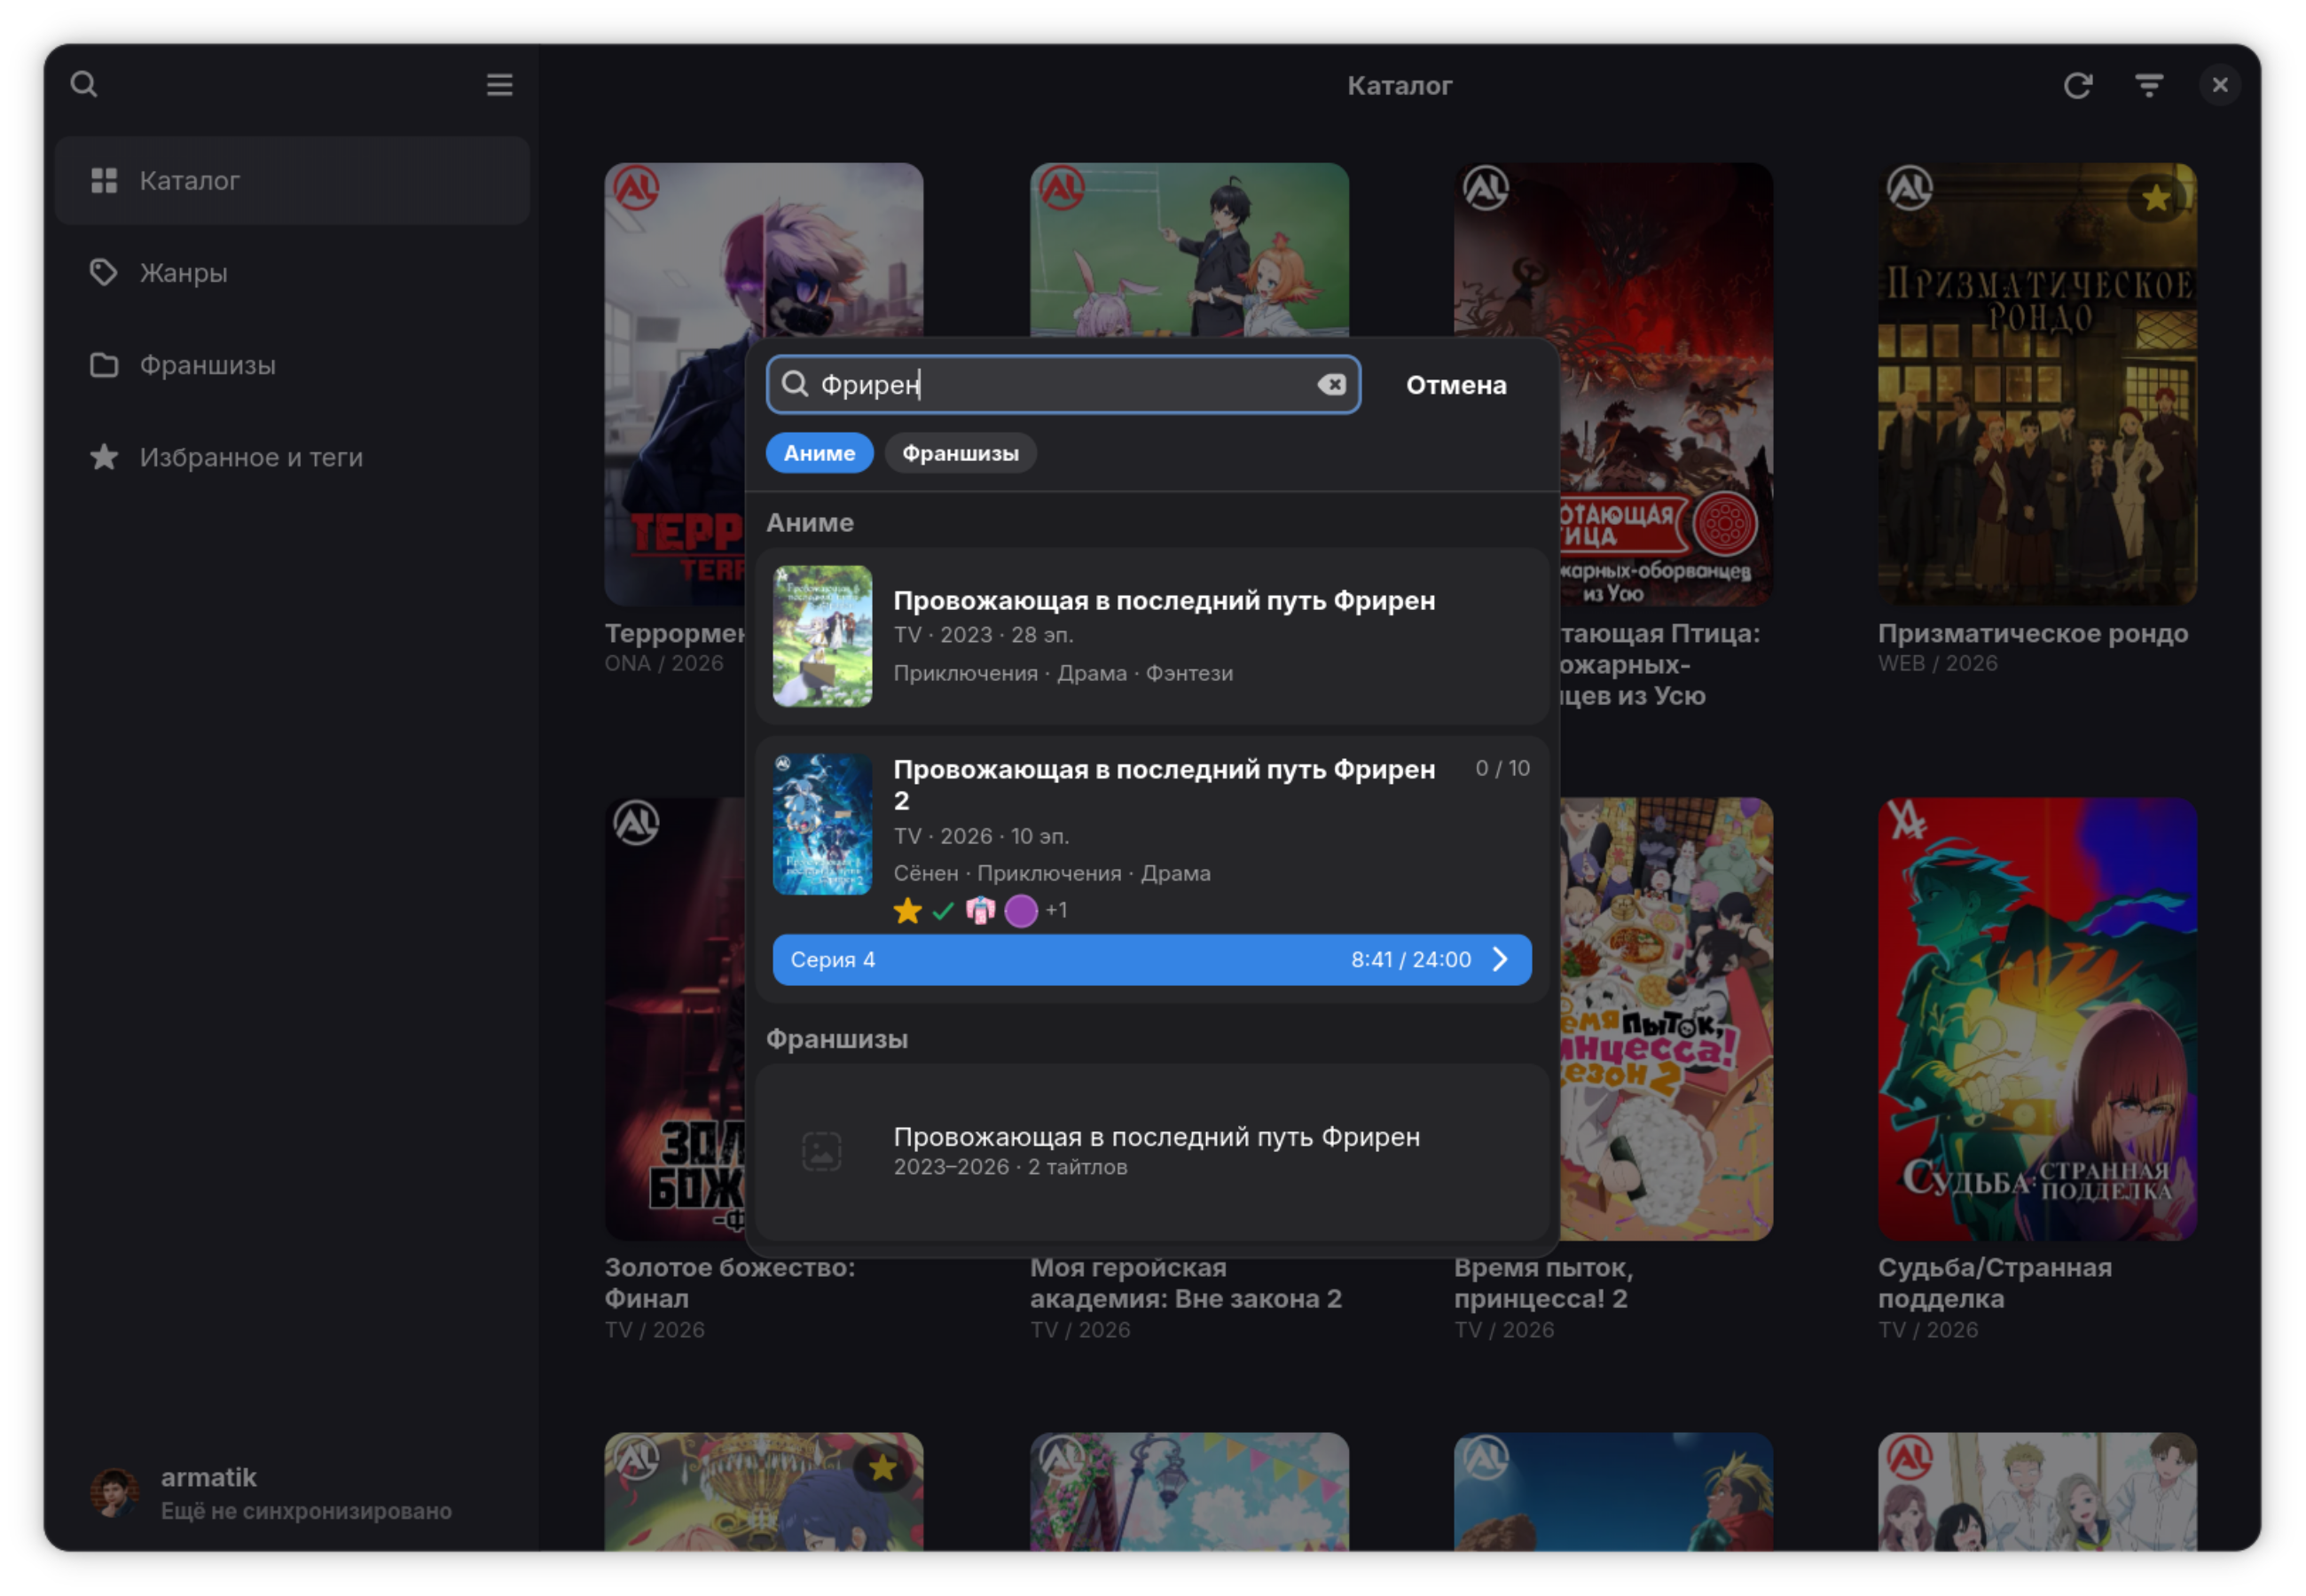
Task: Toggle the Аниме search filter chip
Action: click(819, 453)
